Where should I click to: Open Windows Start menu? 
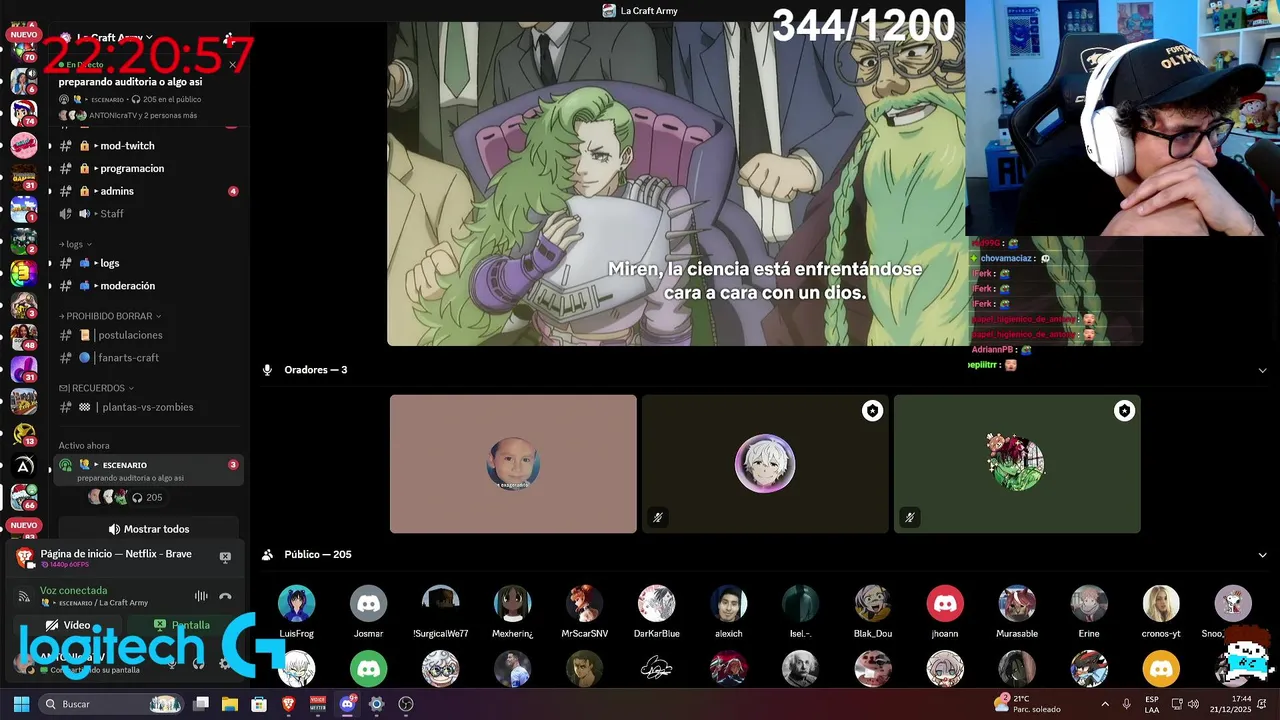click(21, 704)
